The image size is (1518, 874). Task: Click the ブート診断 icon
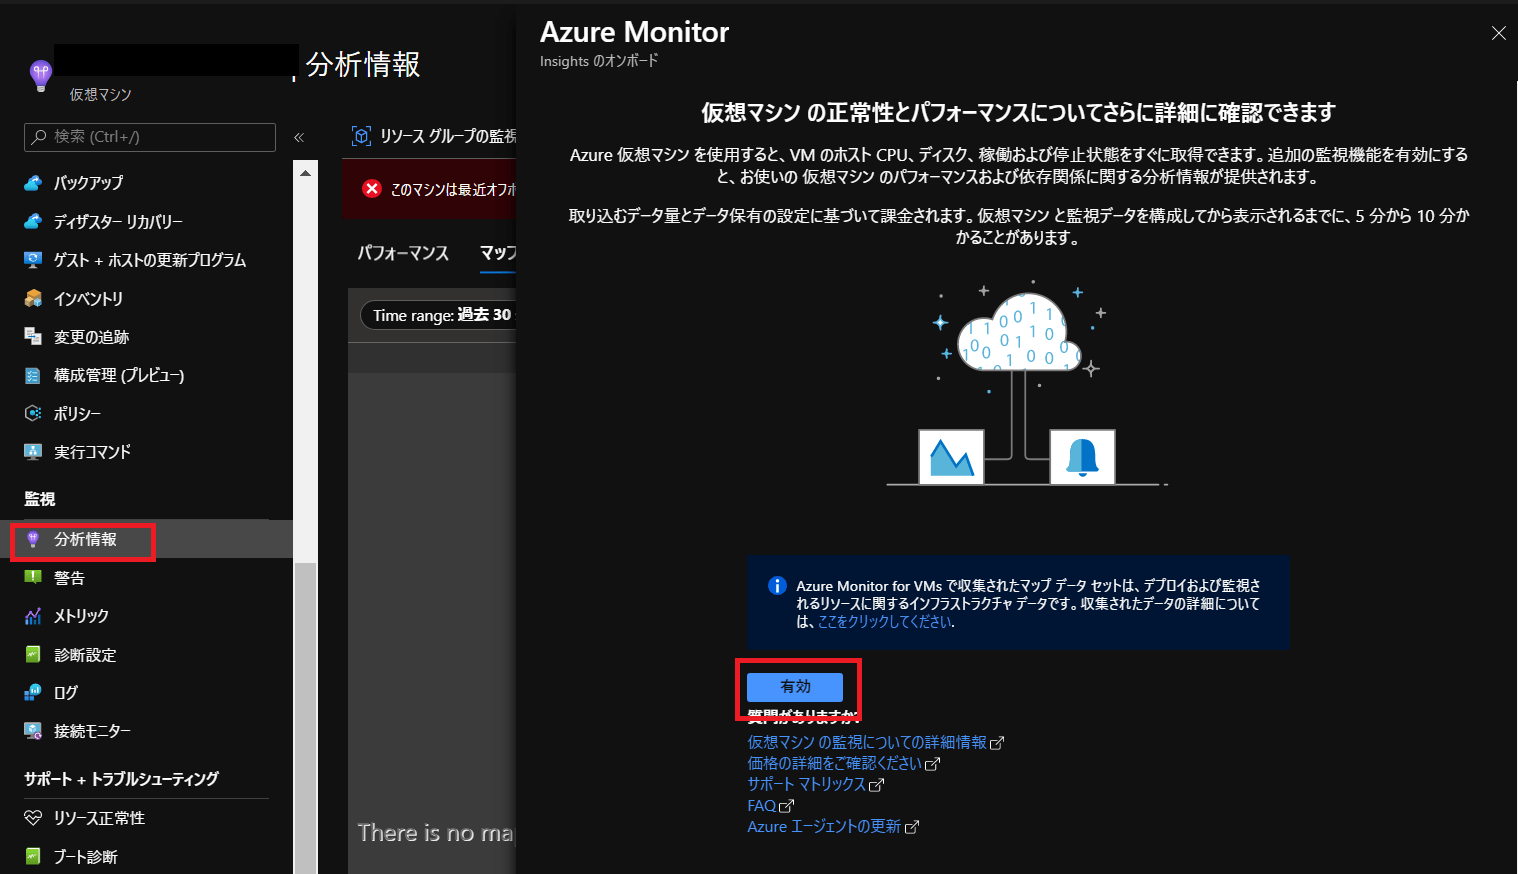pos(33,856)
